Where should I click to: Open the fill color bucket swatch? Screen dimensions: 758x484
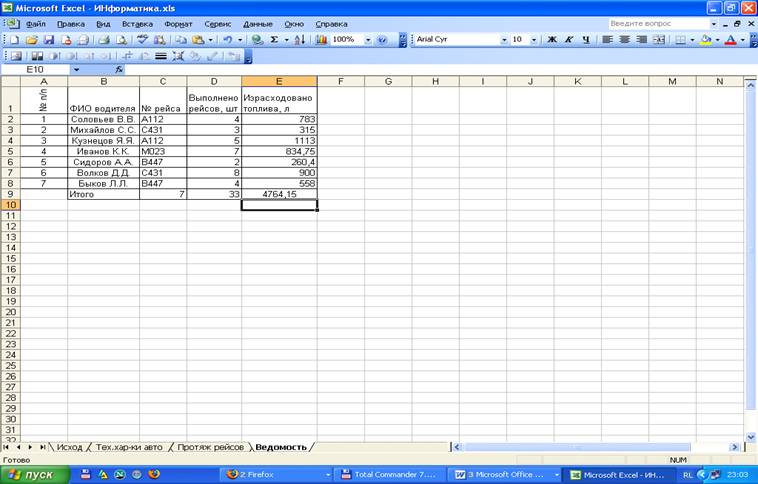click(x=705, y=40)
